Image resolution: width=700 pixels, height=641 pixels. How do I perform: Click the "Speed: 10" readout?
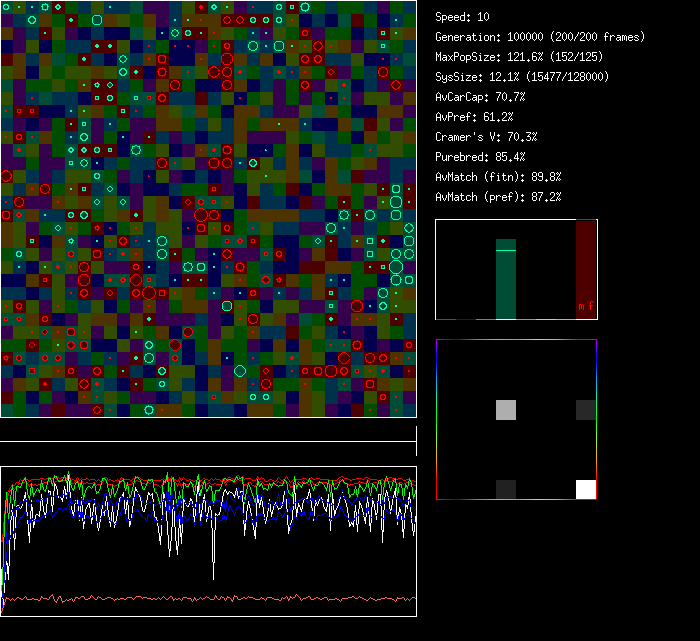pyautogui.click(x=462, y=17)
